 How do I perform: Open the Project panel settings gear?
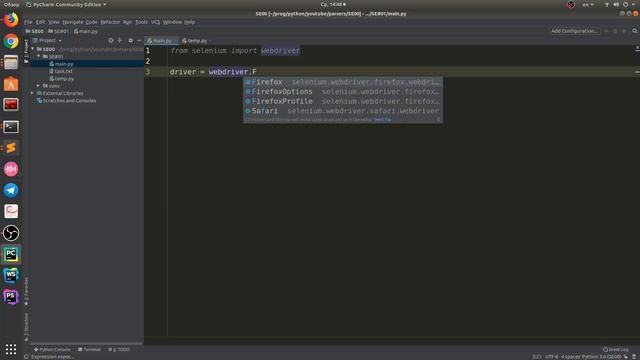click(x=130, y=40)
